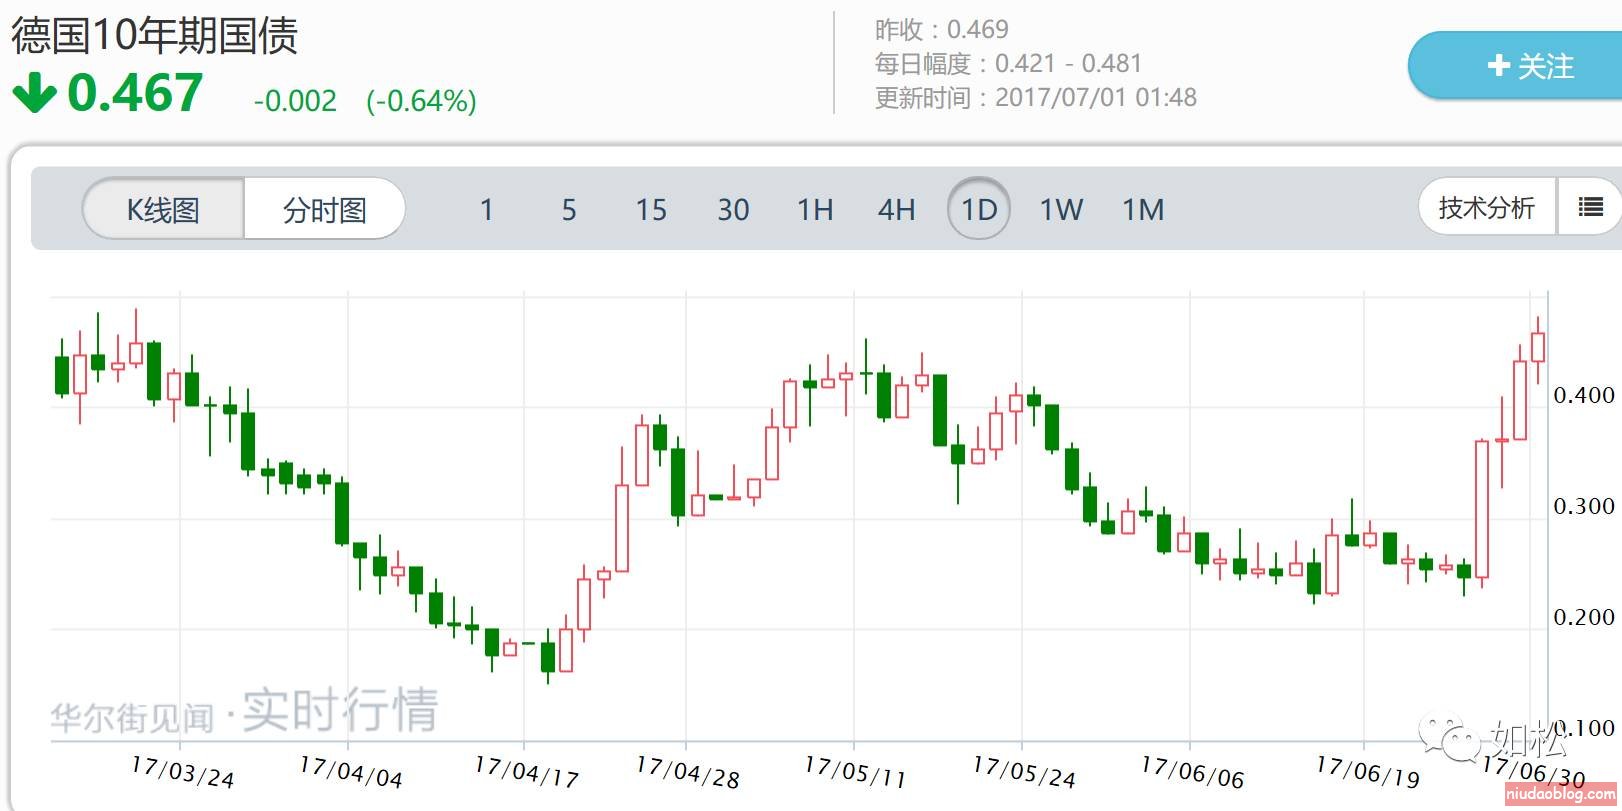Image resolution: width=1622 pixels, height=811 pixels.
Task: Click the 17/06/19 date axis label
Action: tap(1368, 772)
